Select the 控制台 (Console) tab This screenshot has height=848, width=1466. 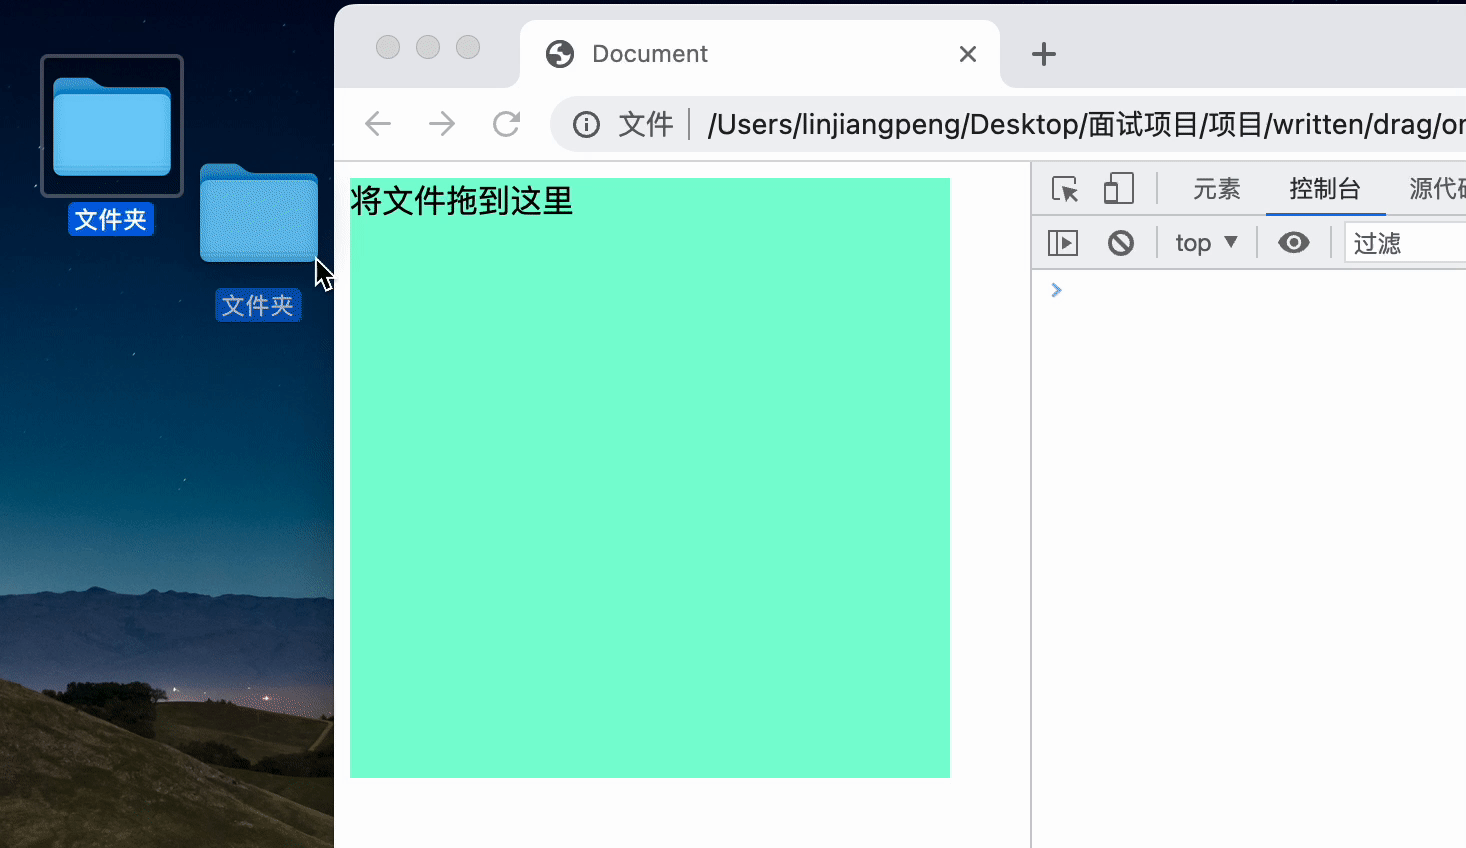[x=1325, y=188]
